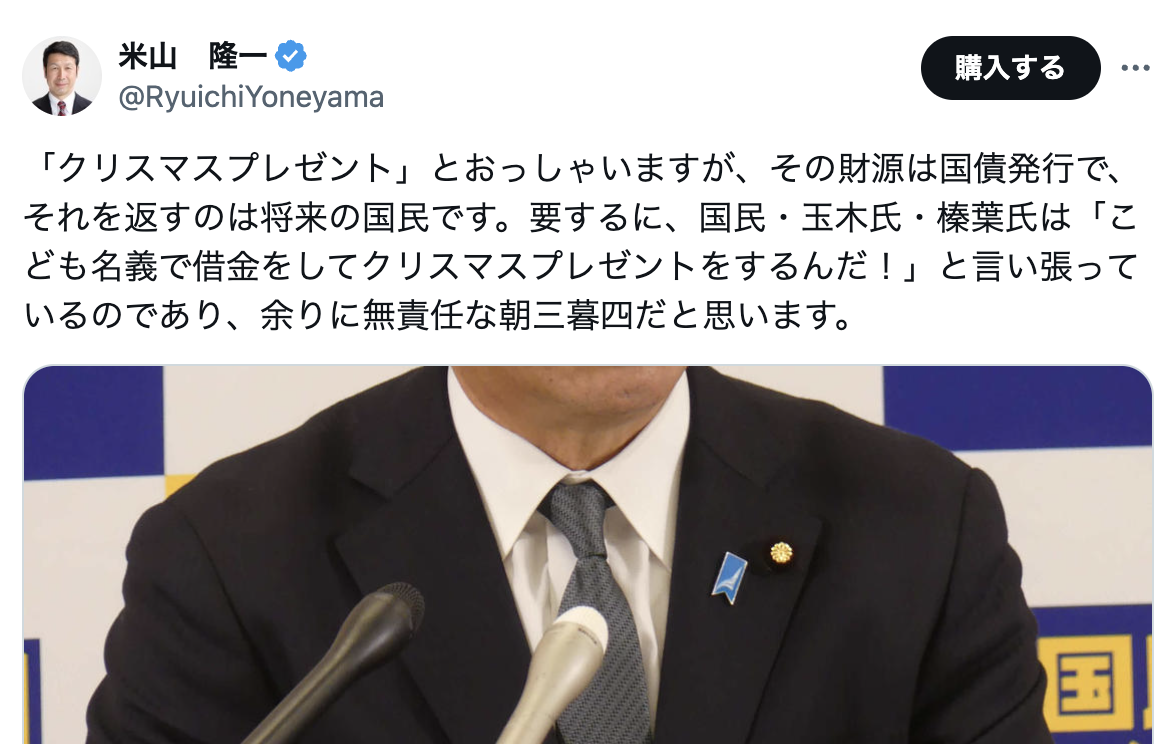This screenshot has width=1174, height=744.
Task: Open 米山 隆一's profile avatar picture
Action: 61,76
